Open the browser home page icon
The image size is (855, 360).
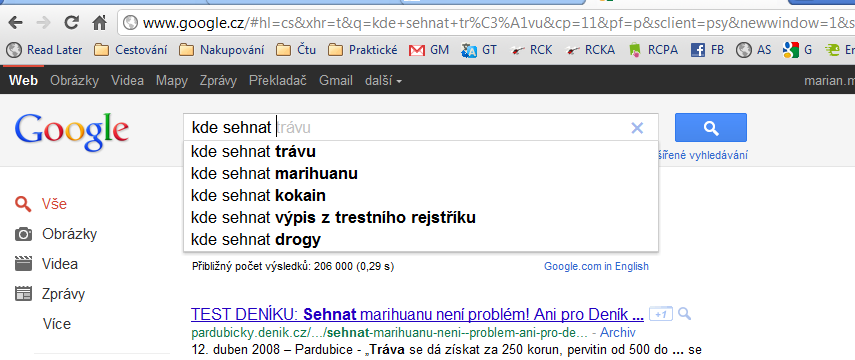(x=99, y=22)
